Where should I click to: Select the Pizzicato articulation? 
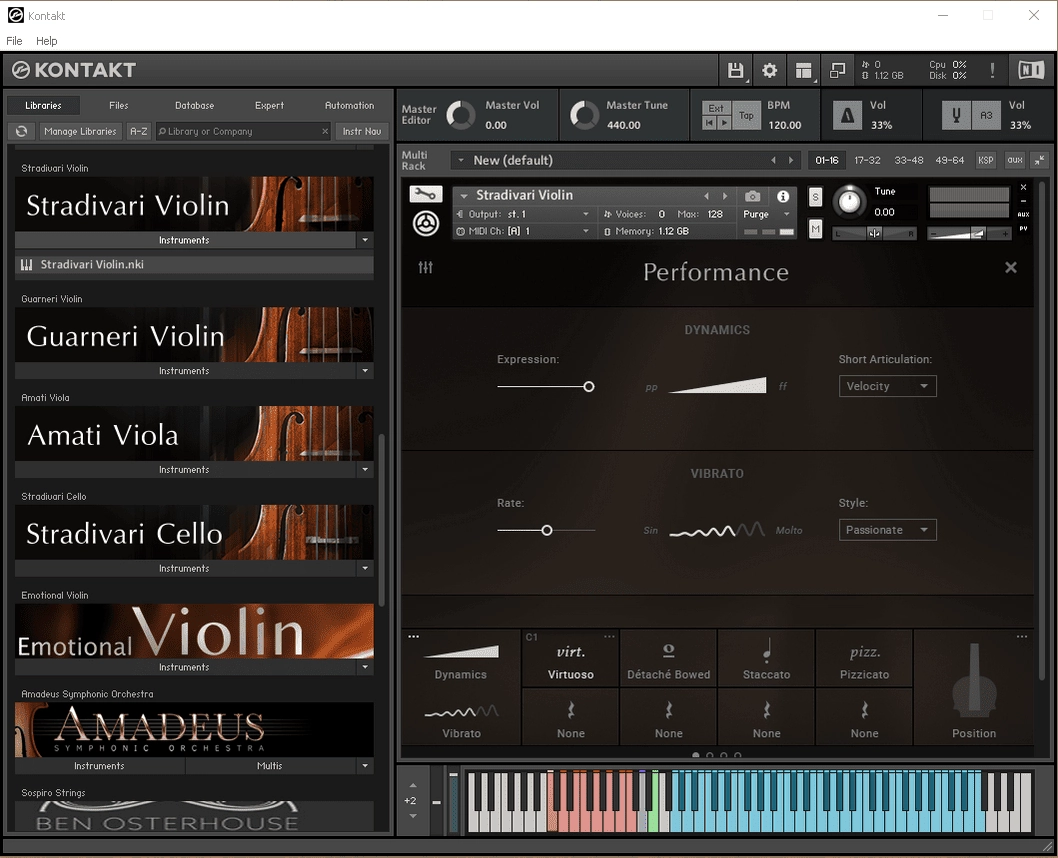[864, 659]
